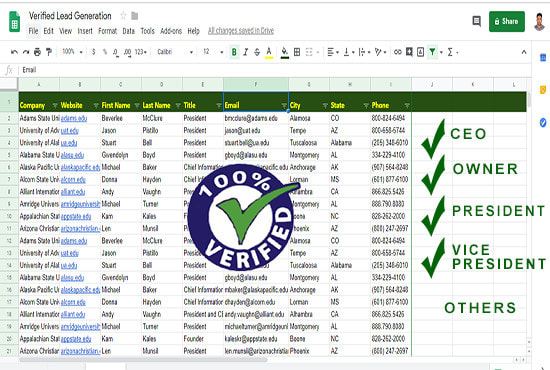
Task: Click the Redo arrow icon
Action: pos(26,52)
